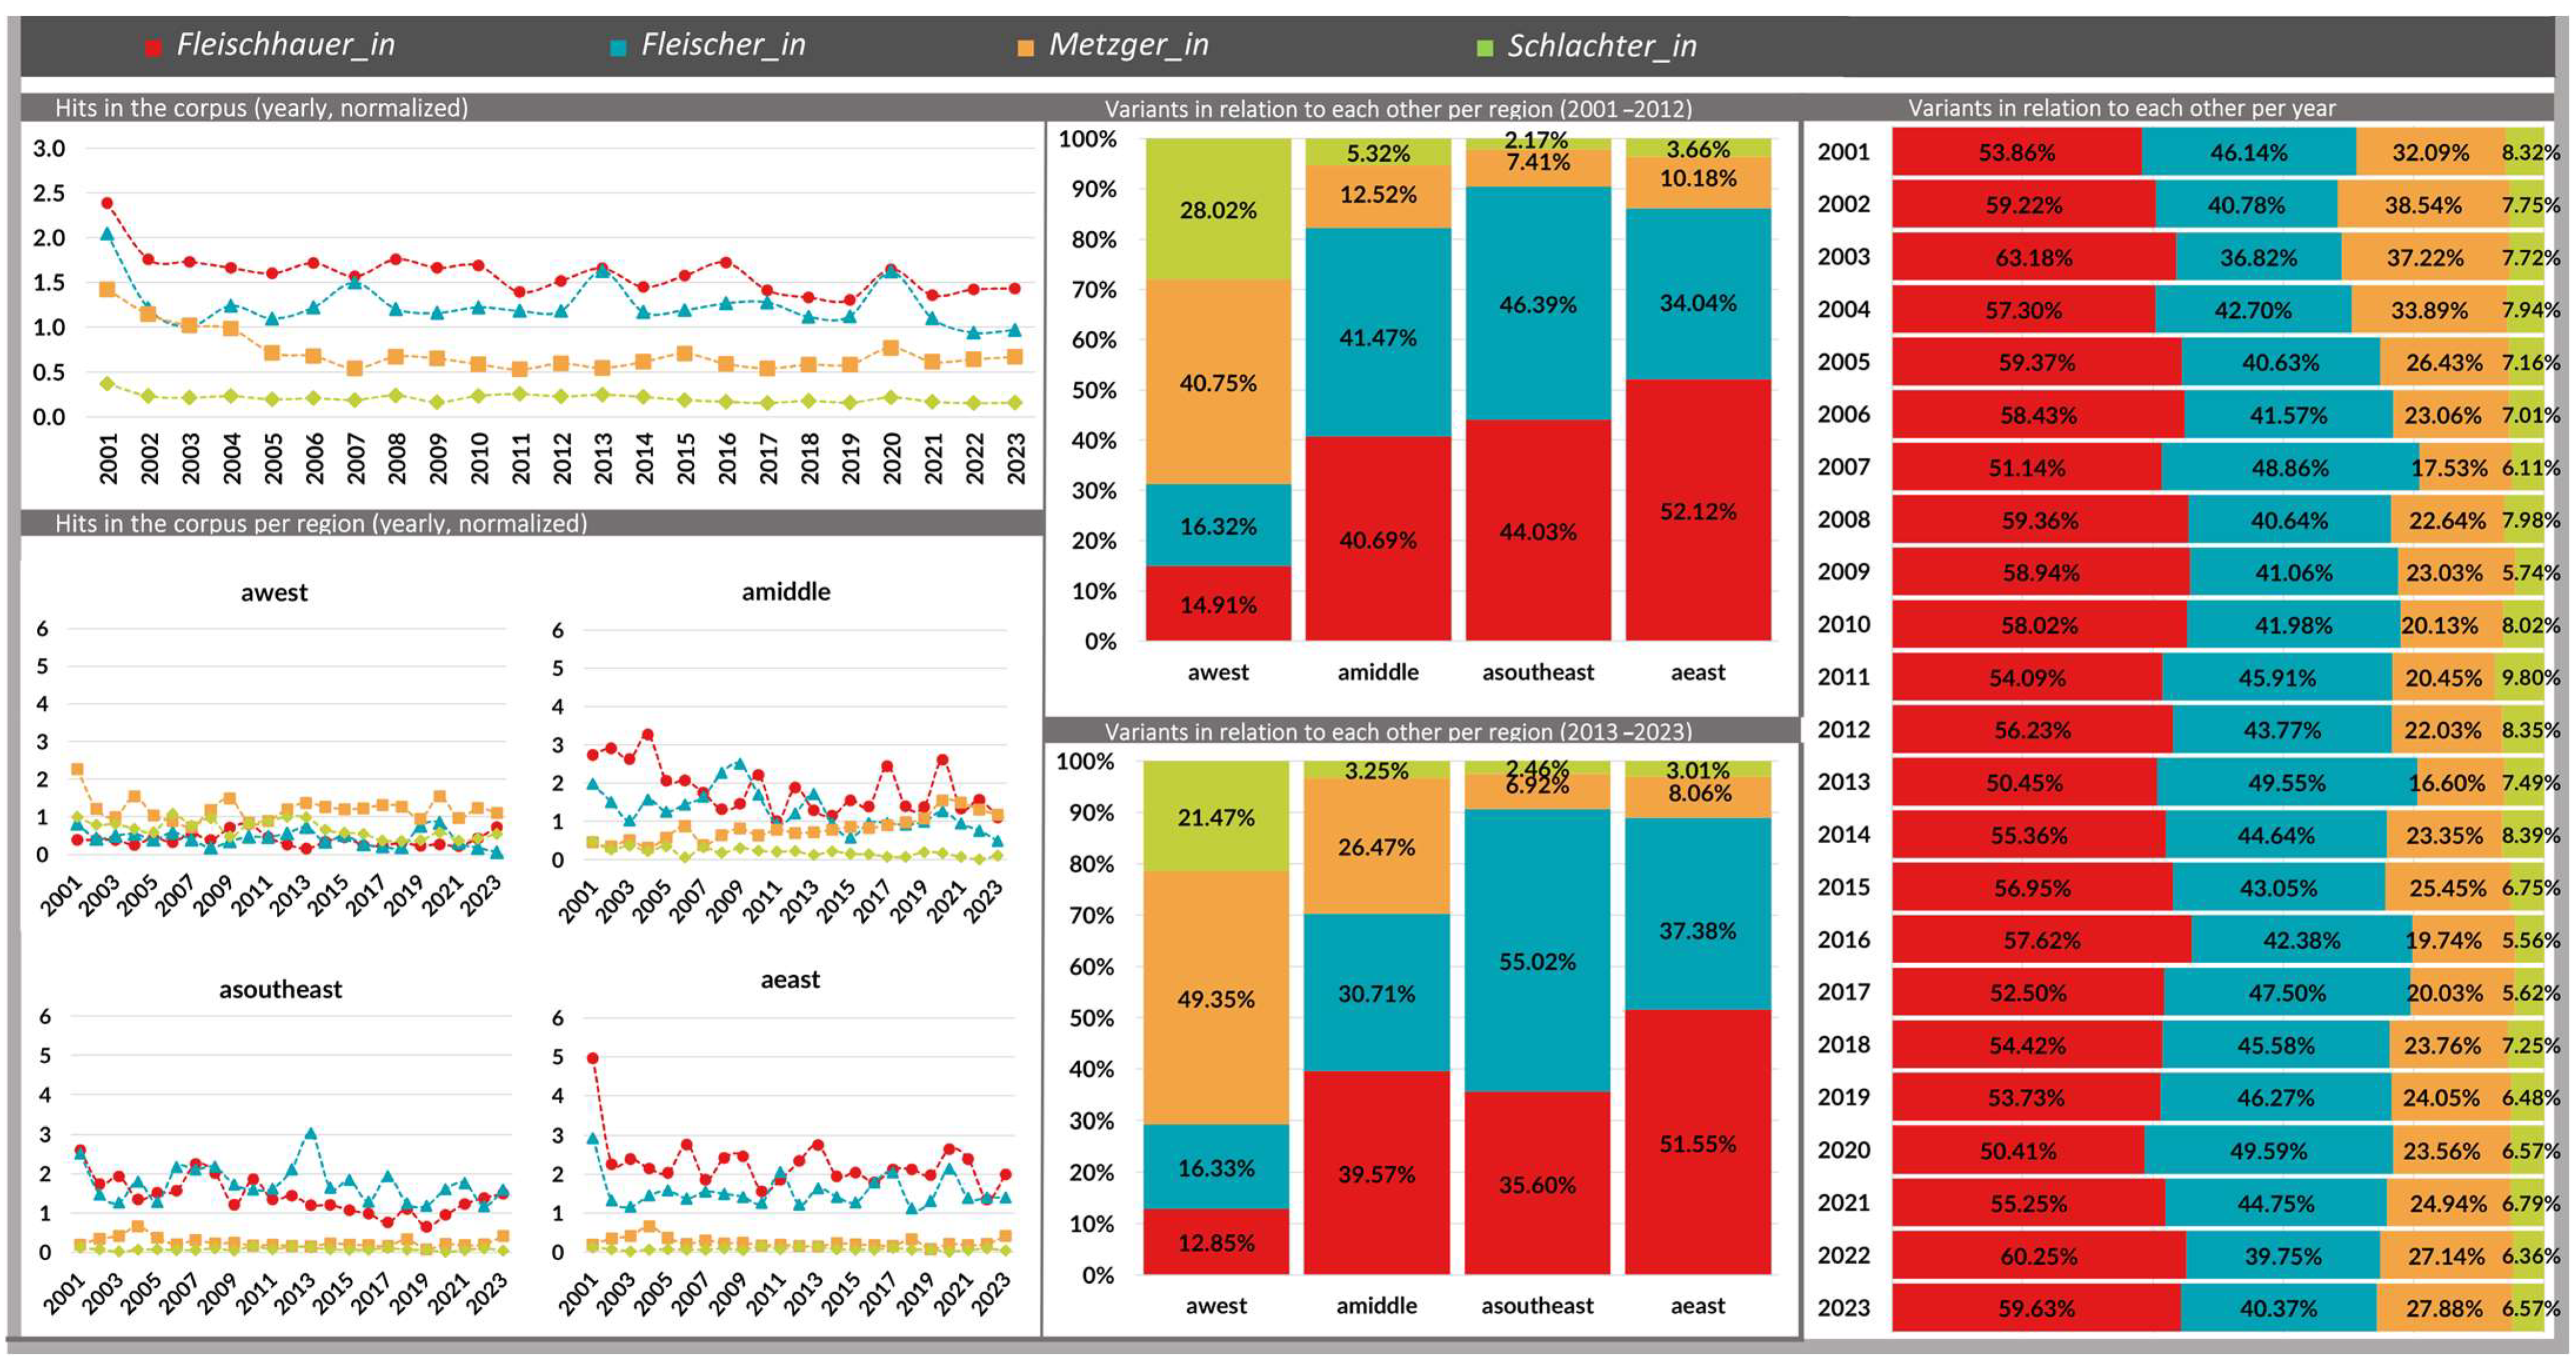Click the 'awest' small chart title
The height and width of the screenshot is (1369, 2576).
[x=274, y=592]
